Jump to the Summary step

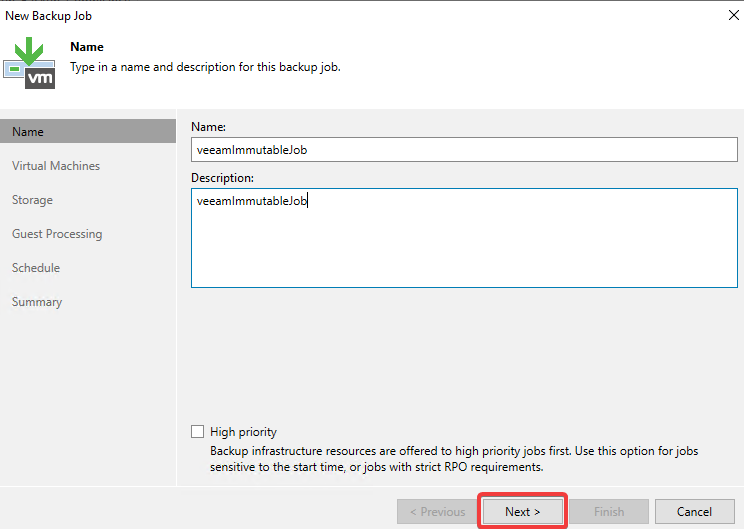pyautogui.click(x=37, y=302)
